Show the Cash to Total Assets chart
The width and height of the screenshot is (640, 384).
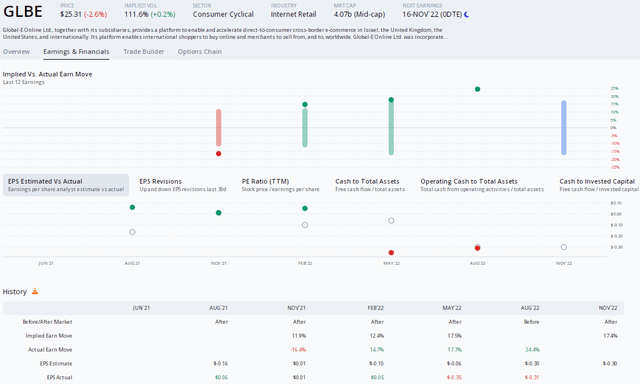click(370, 185)
